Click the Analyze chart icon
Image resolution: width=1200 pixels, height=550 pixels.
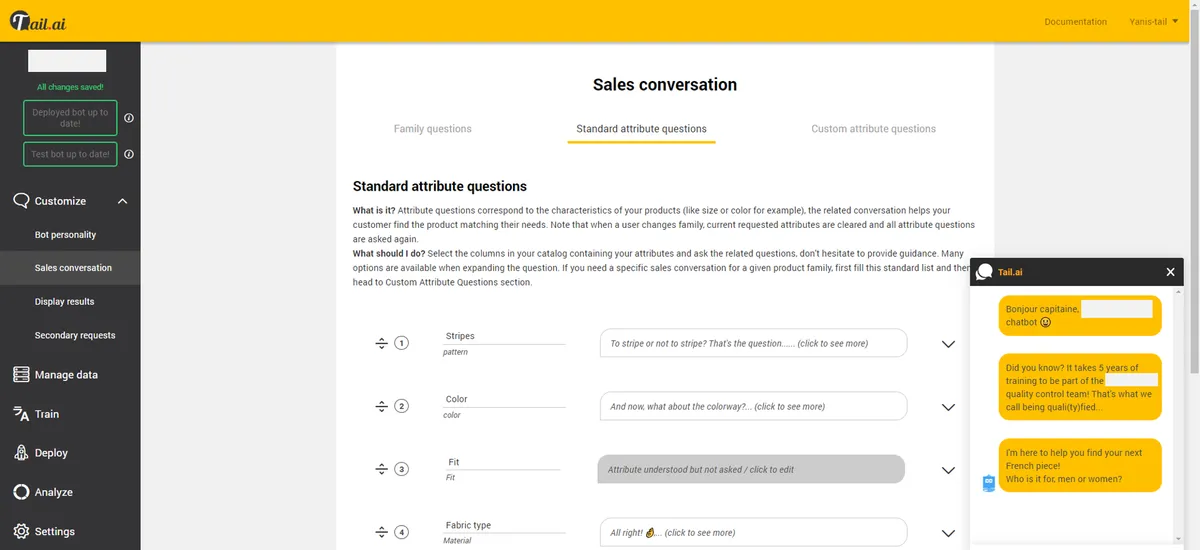pyautogui.click(x=20, y=492)
